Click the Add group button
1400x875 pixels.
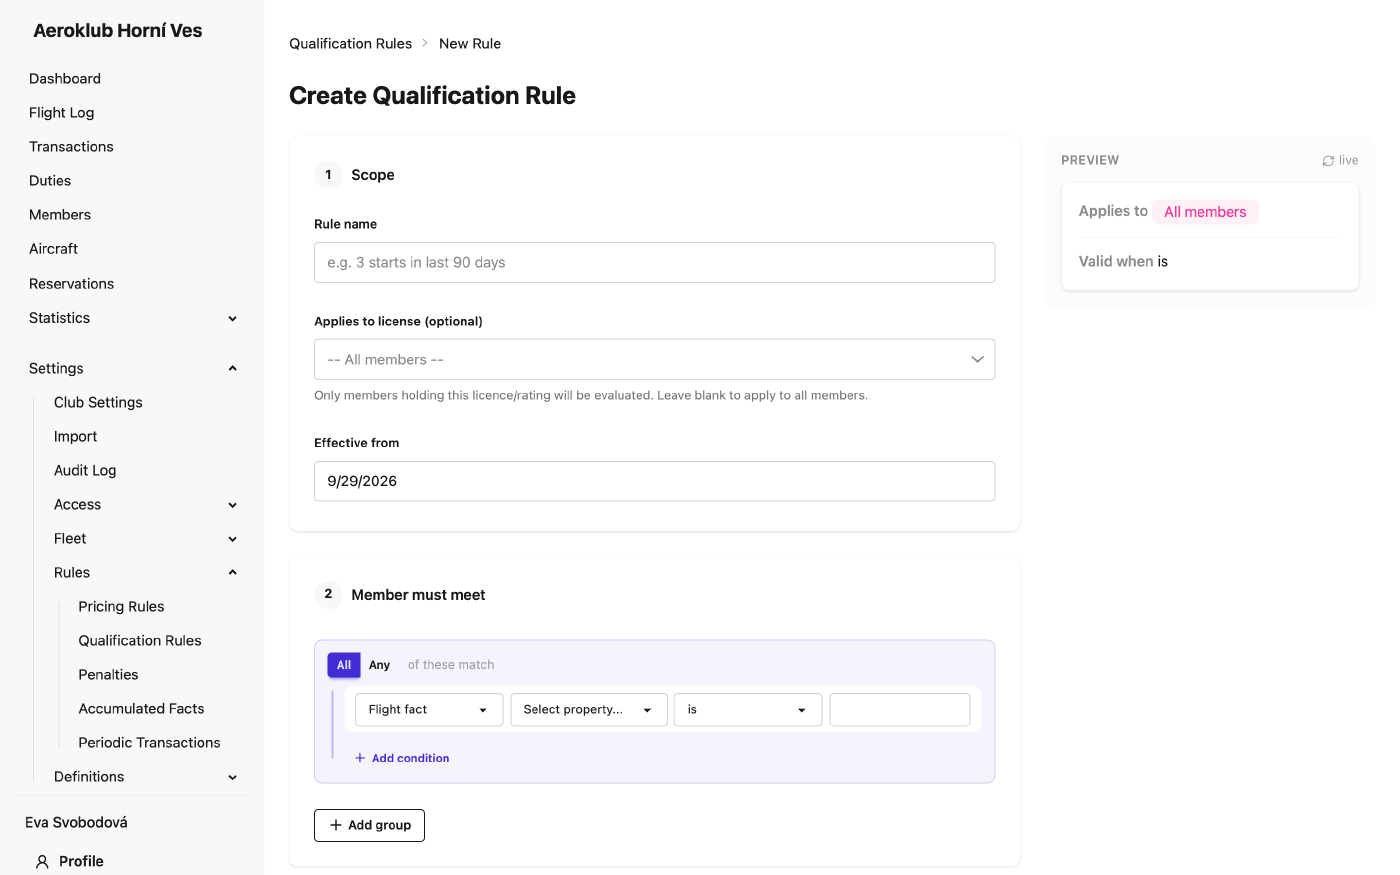369,826
